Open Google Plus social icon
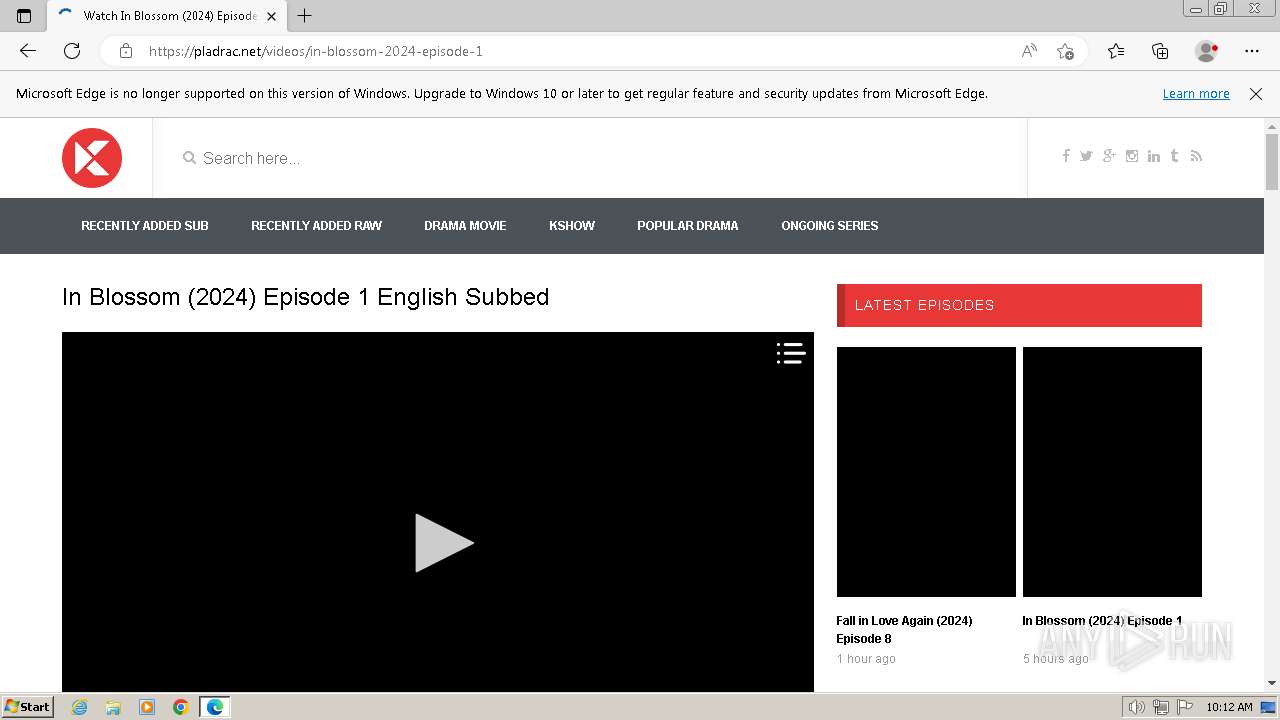Screen dimensions: 1280x720 (x=1109, y=156)
